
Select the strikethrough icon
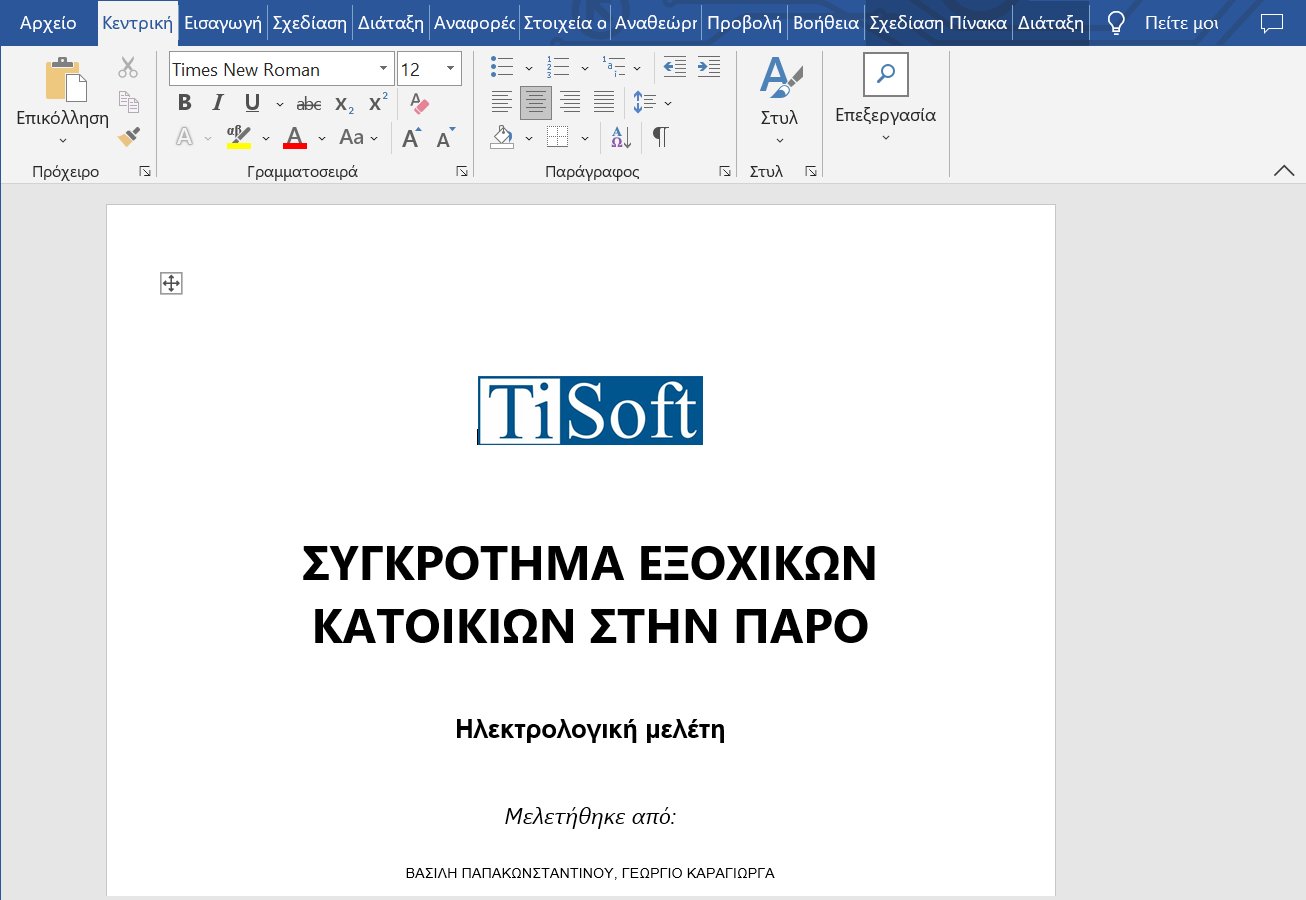pos(309,103)
